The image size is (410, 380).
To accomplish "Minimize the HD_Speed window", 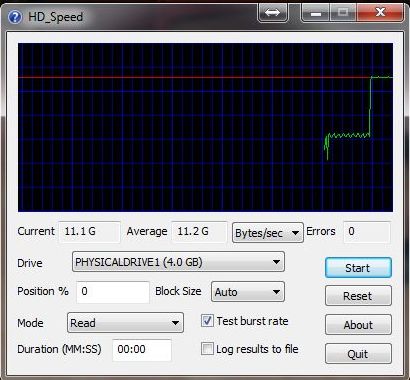I will pos(315,13).
